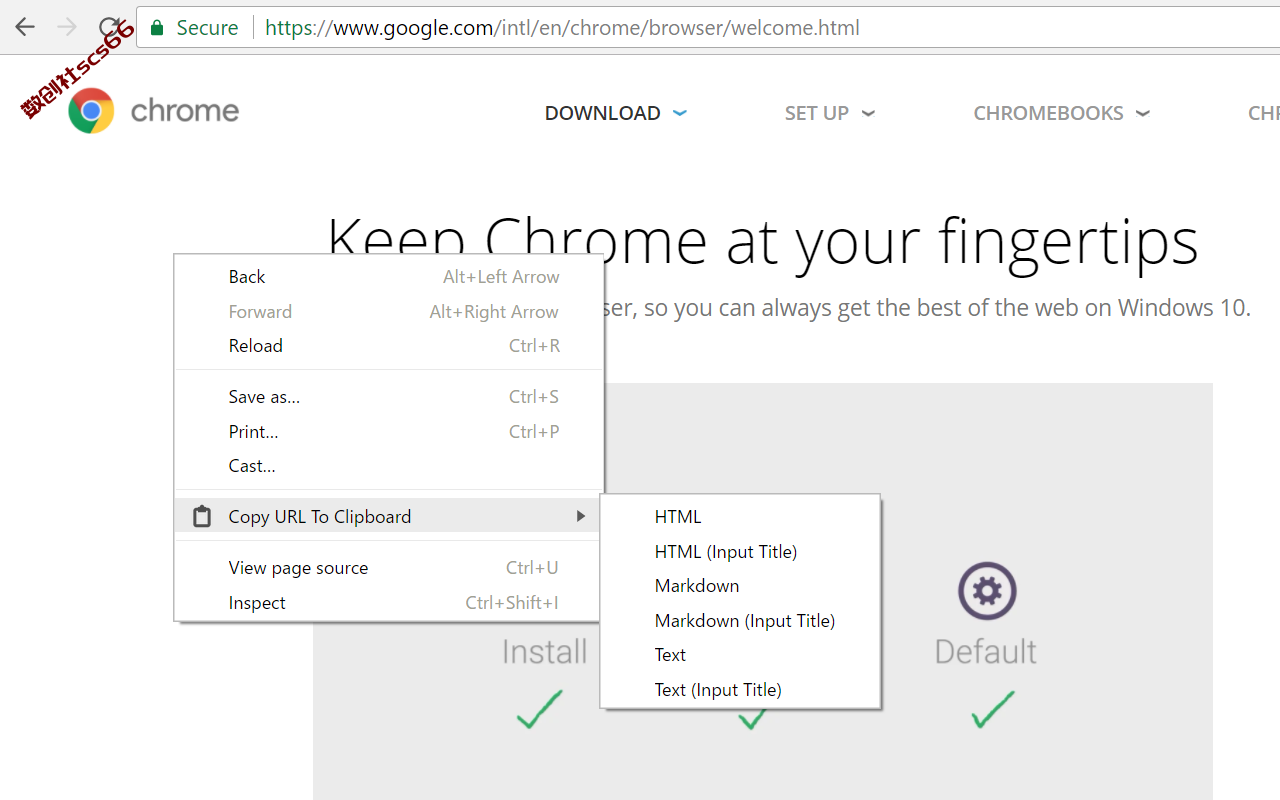Choose View page source menu entry

[x=389, y=568]
